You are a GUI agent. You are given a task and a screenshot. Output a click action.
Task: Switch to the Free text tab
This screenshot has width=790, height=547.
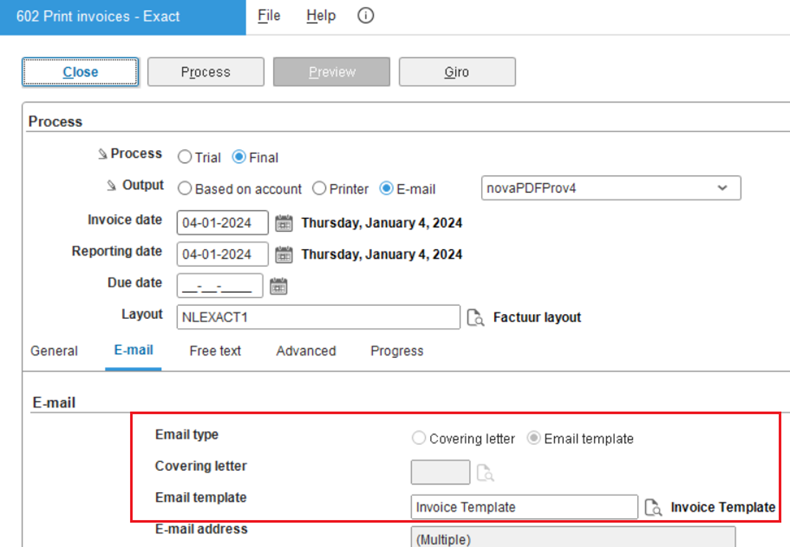tap(215, 351)
